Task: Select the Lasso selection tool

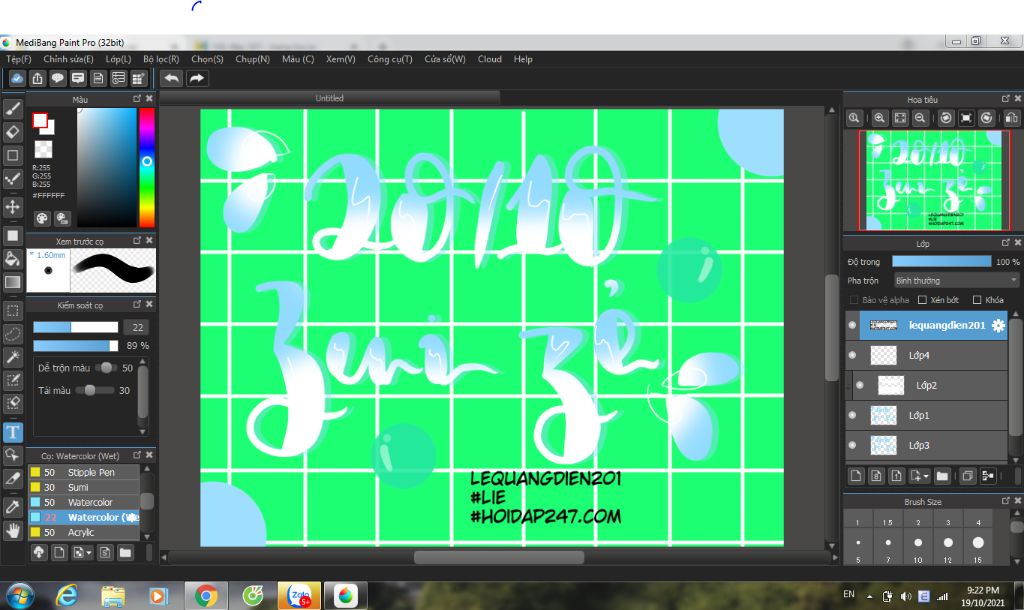Action: click(x=12, y=334)
